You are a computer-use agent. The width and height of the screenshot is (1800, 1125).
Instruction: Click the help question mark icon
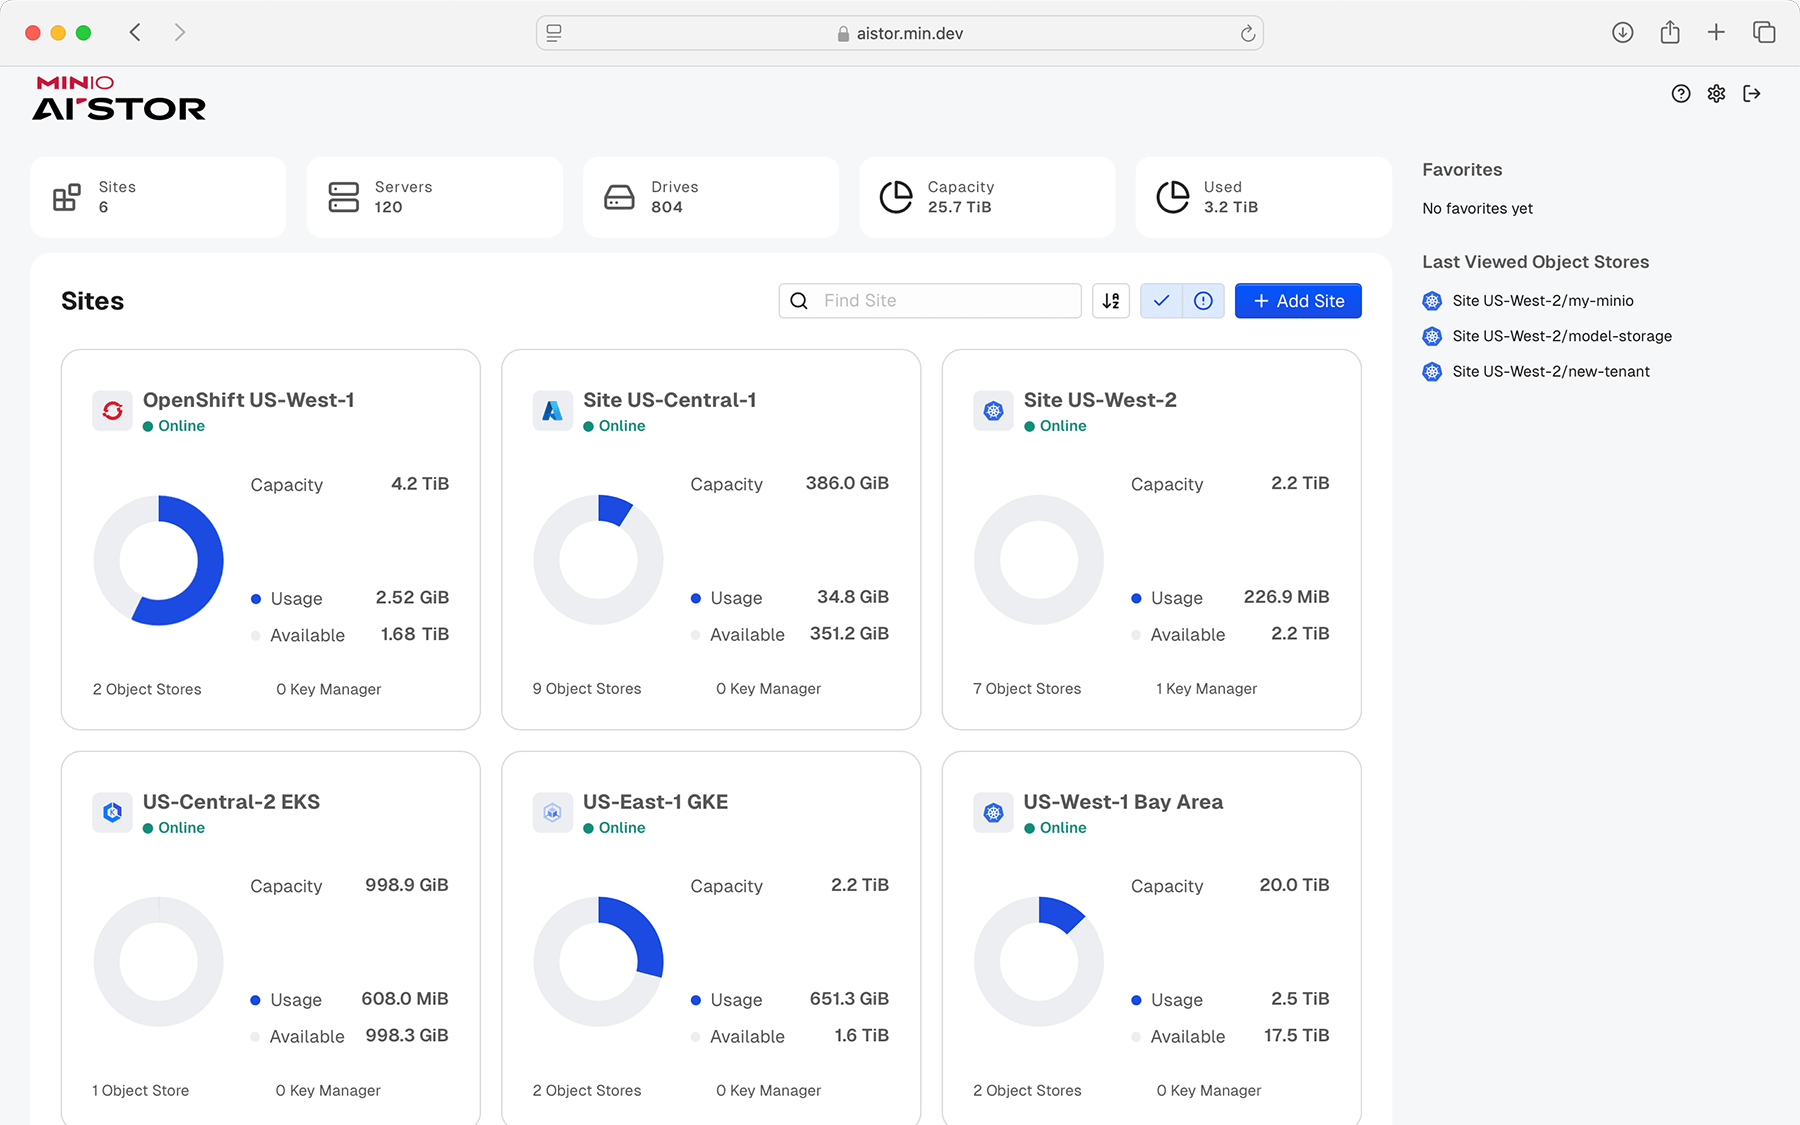coord(1681,94)
